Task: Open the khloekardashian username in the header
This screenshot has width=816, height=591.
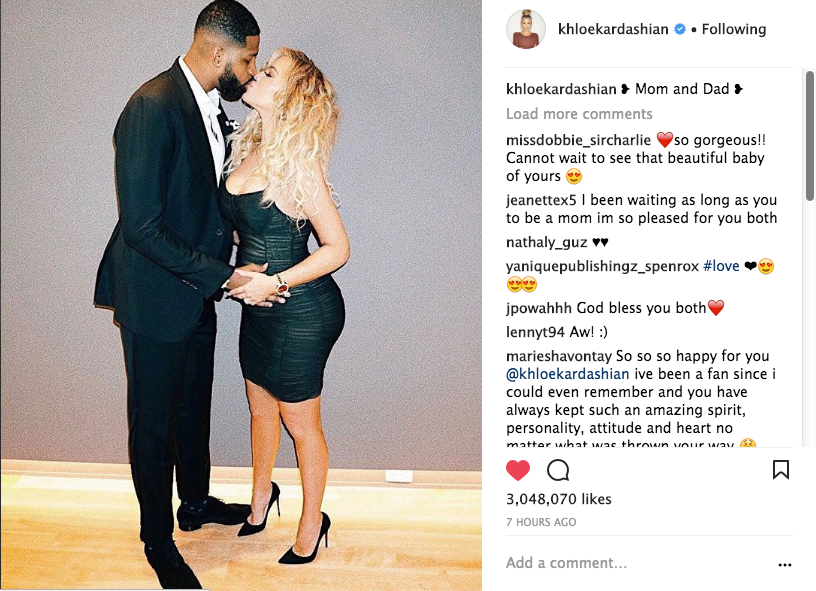Action: coord(613,29)
